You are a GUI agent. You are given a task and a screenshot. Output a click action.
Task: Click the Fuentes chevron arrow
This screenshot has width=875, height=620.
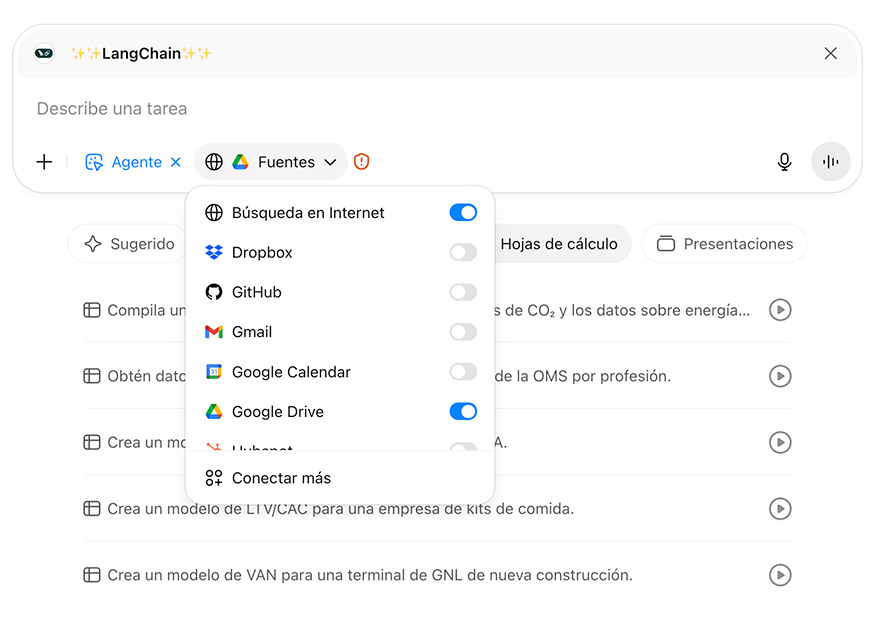(x=330, y=162)
